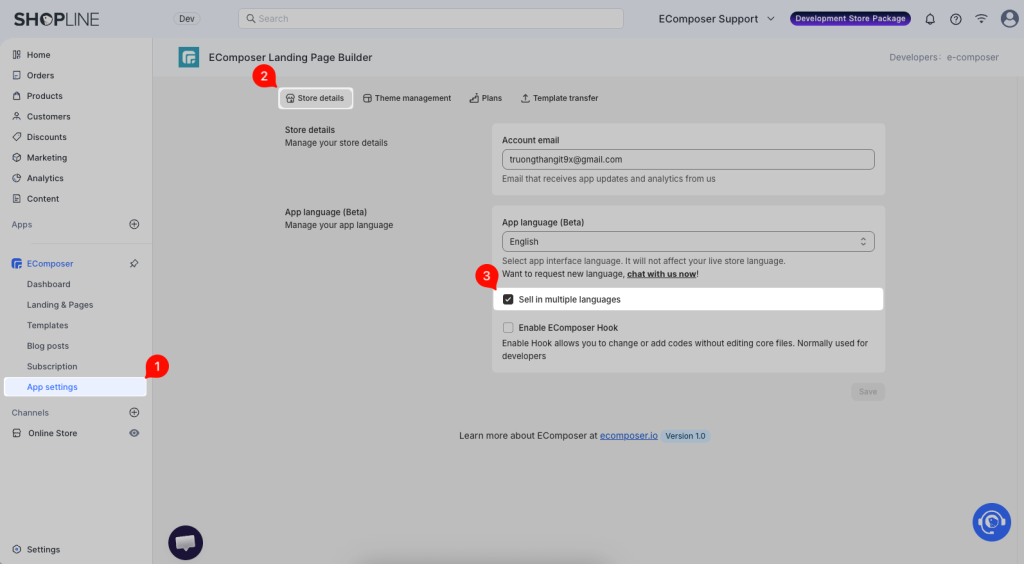The image size is (1024, 564).
Task: Open the help question mark icon
Action: point(956,19)
